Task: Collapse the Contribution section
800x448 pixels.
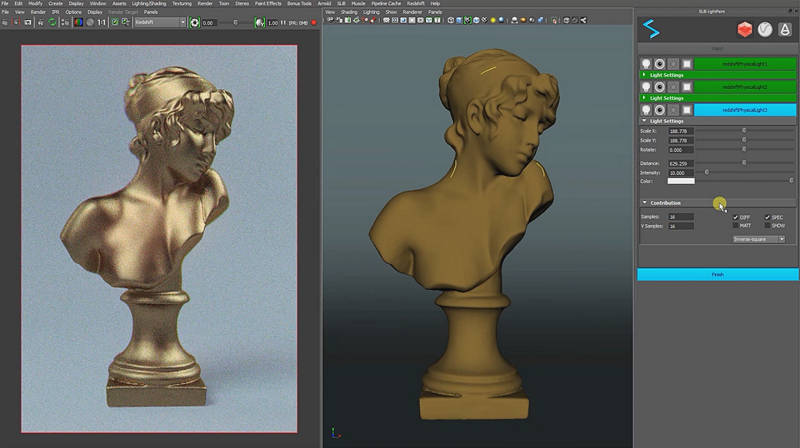Action: coord(644,203)
